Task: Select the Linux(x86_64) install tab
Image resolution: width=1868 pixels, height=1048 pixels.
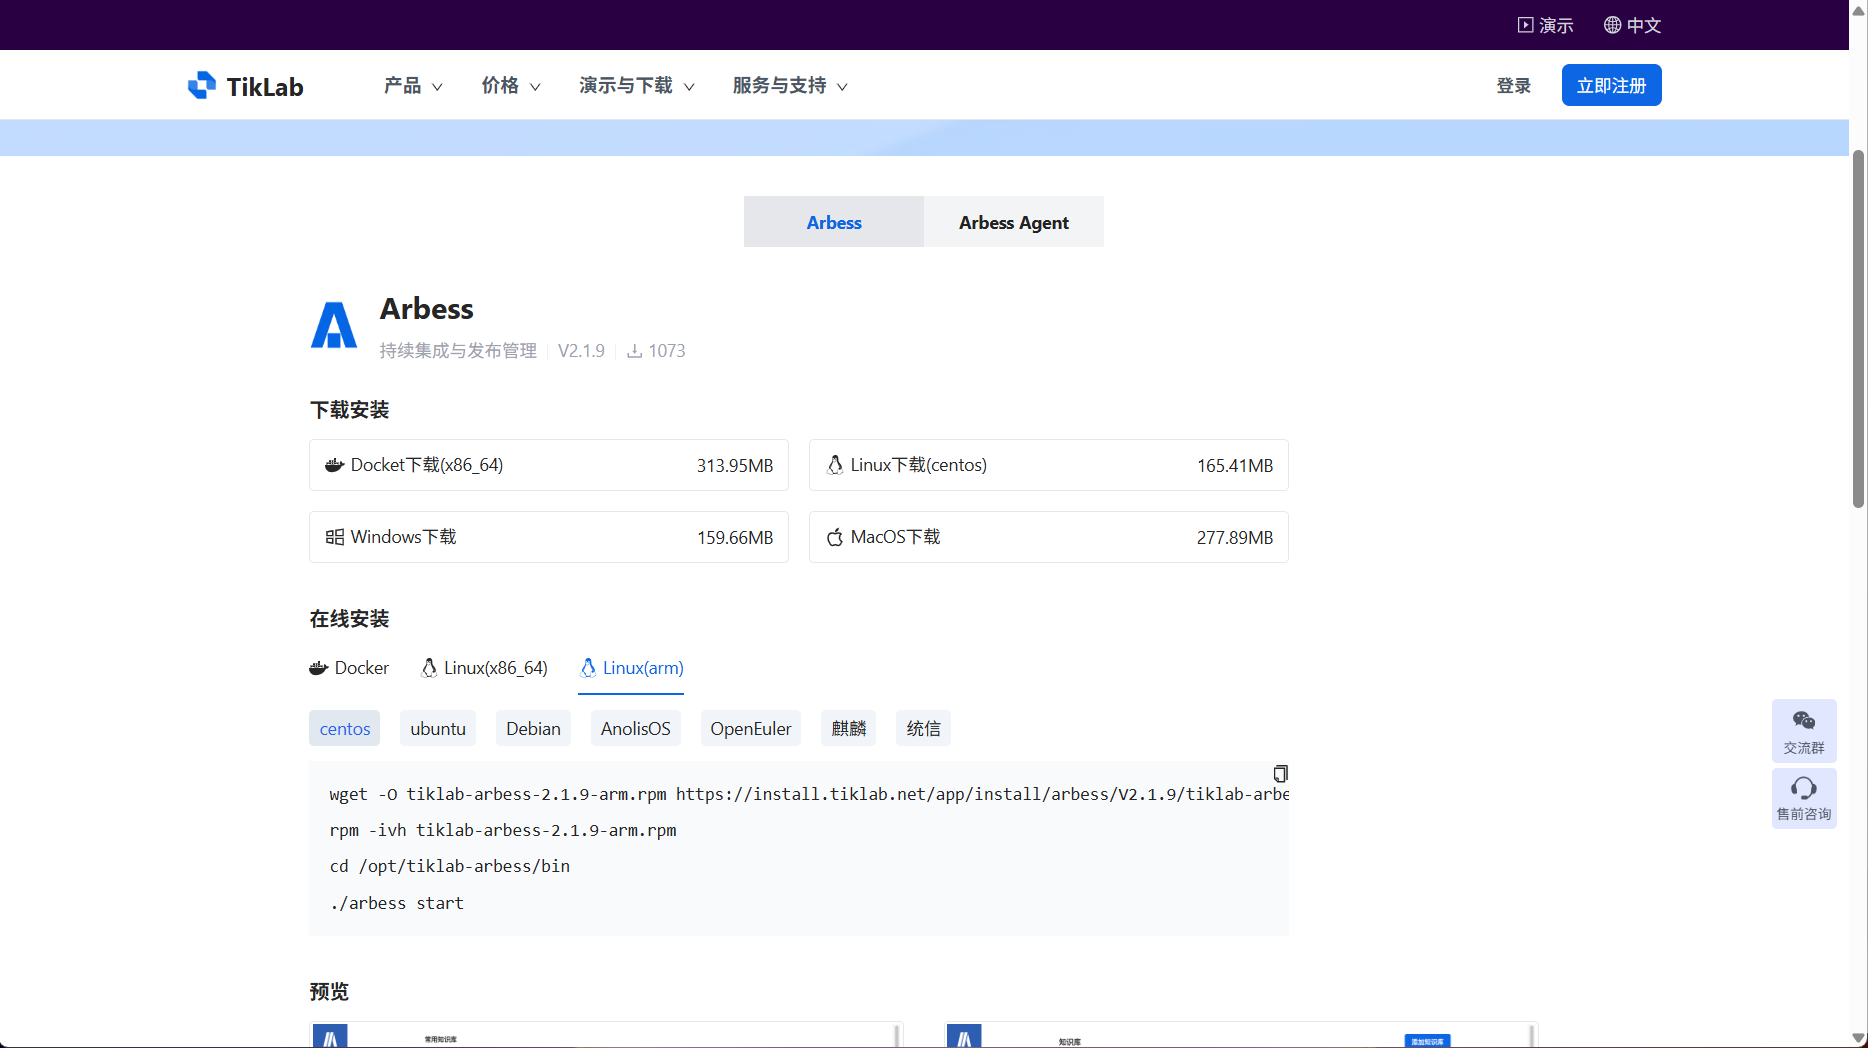Action: 484,668
